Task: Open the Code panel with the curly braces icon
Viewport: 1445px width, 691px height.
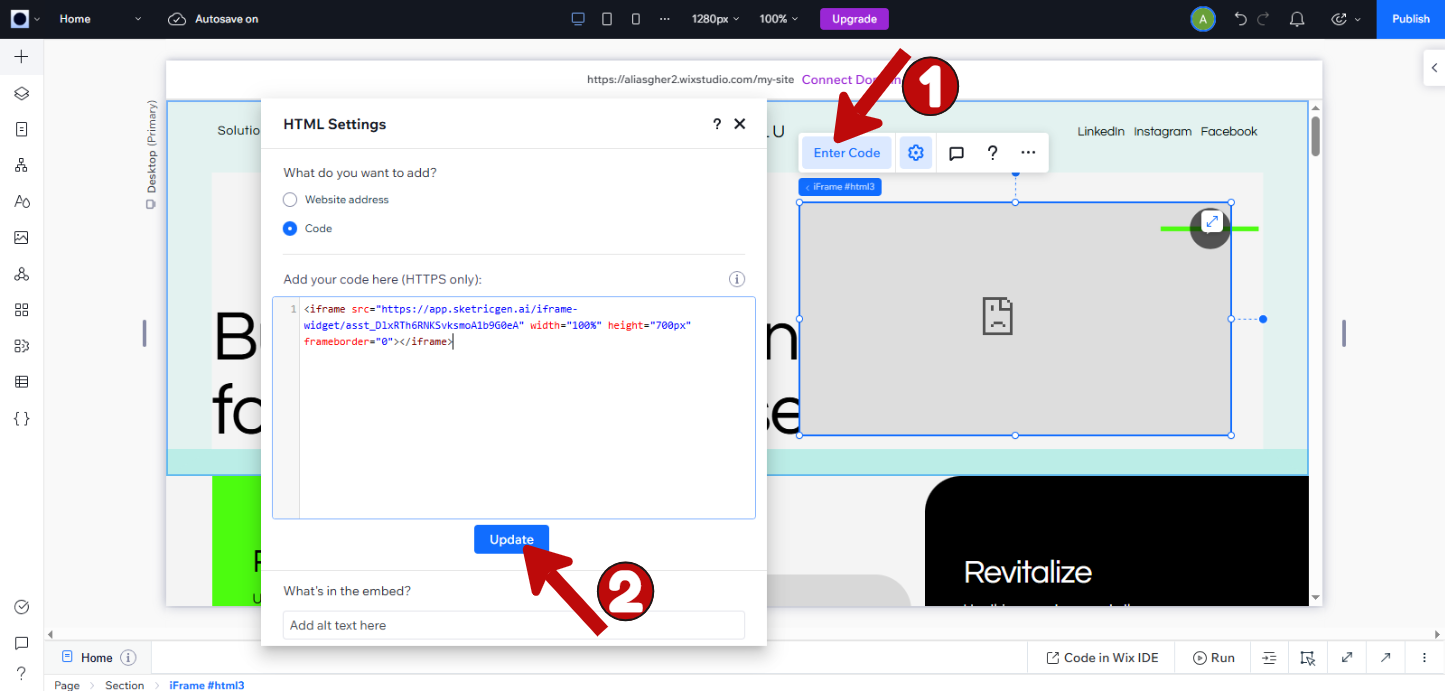Action: tap(21, 418)
